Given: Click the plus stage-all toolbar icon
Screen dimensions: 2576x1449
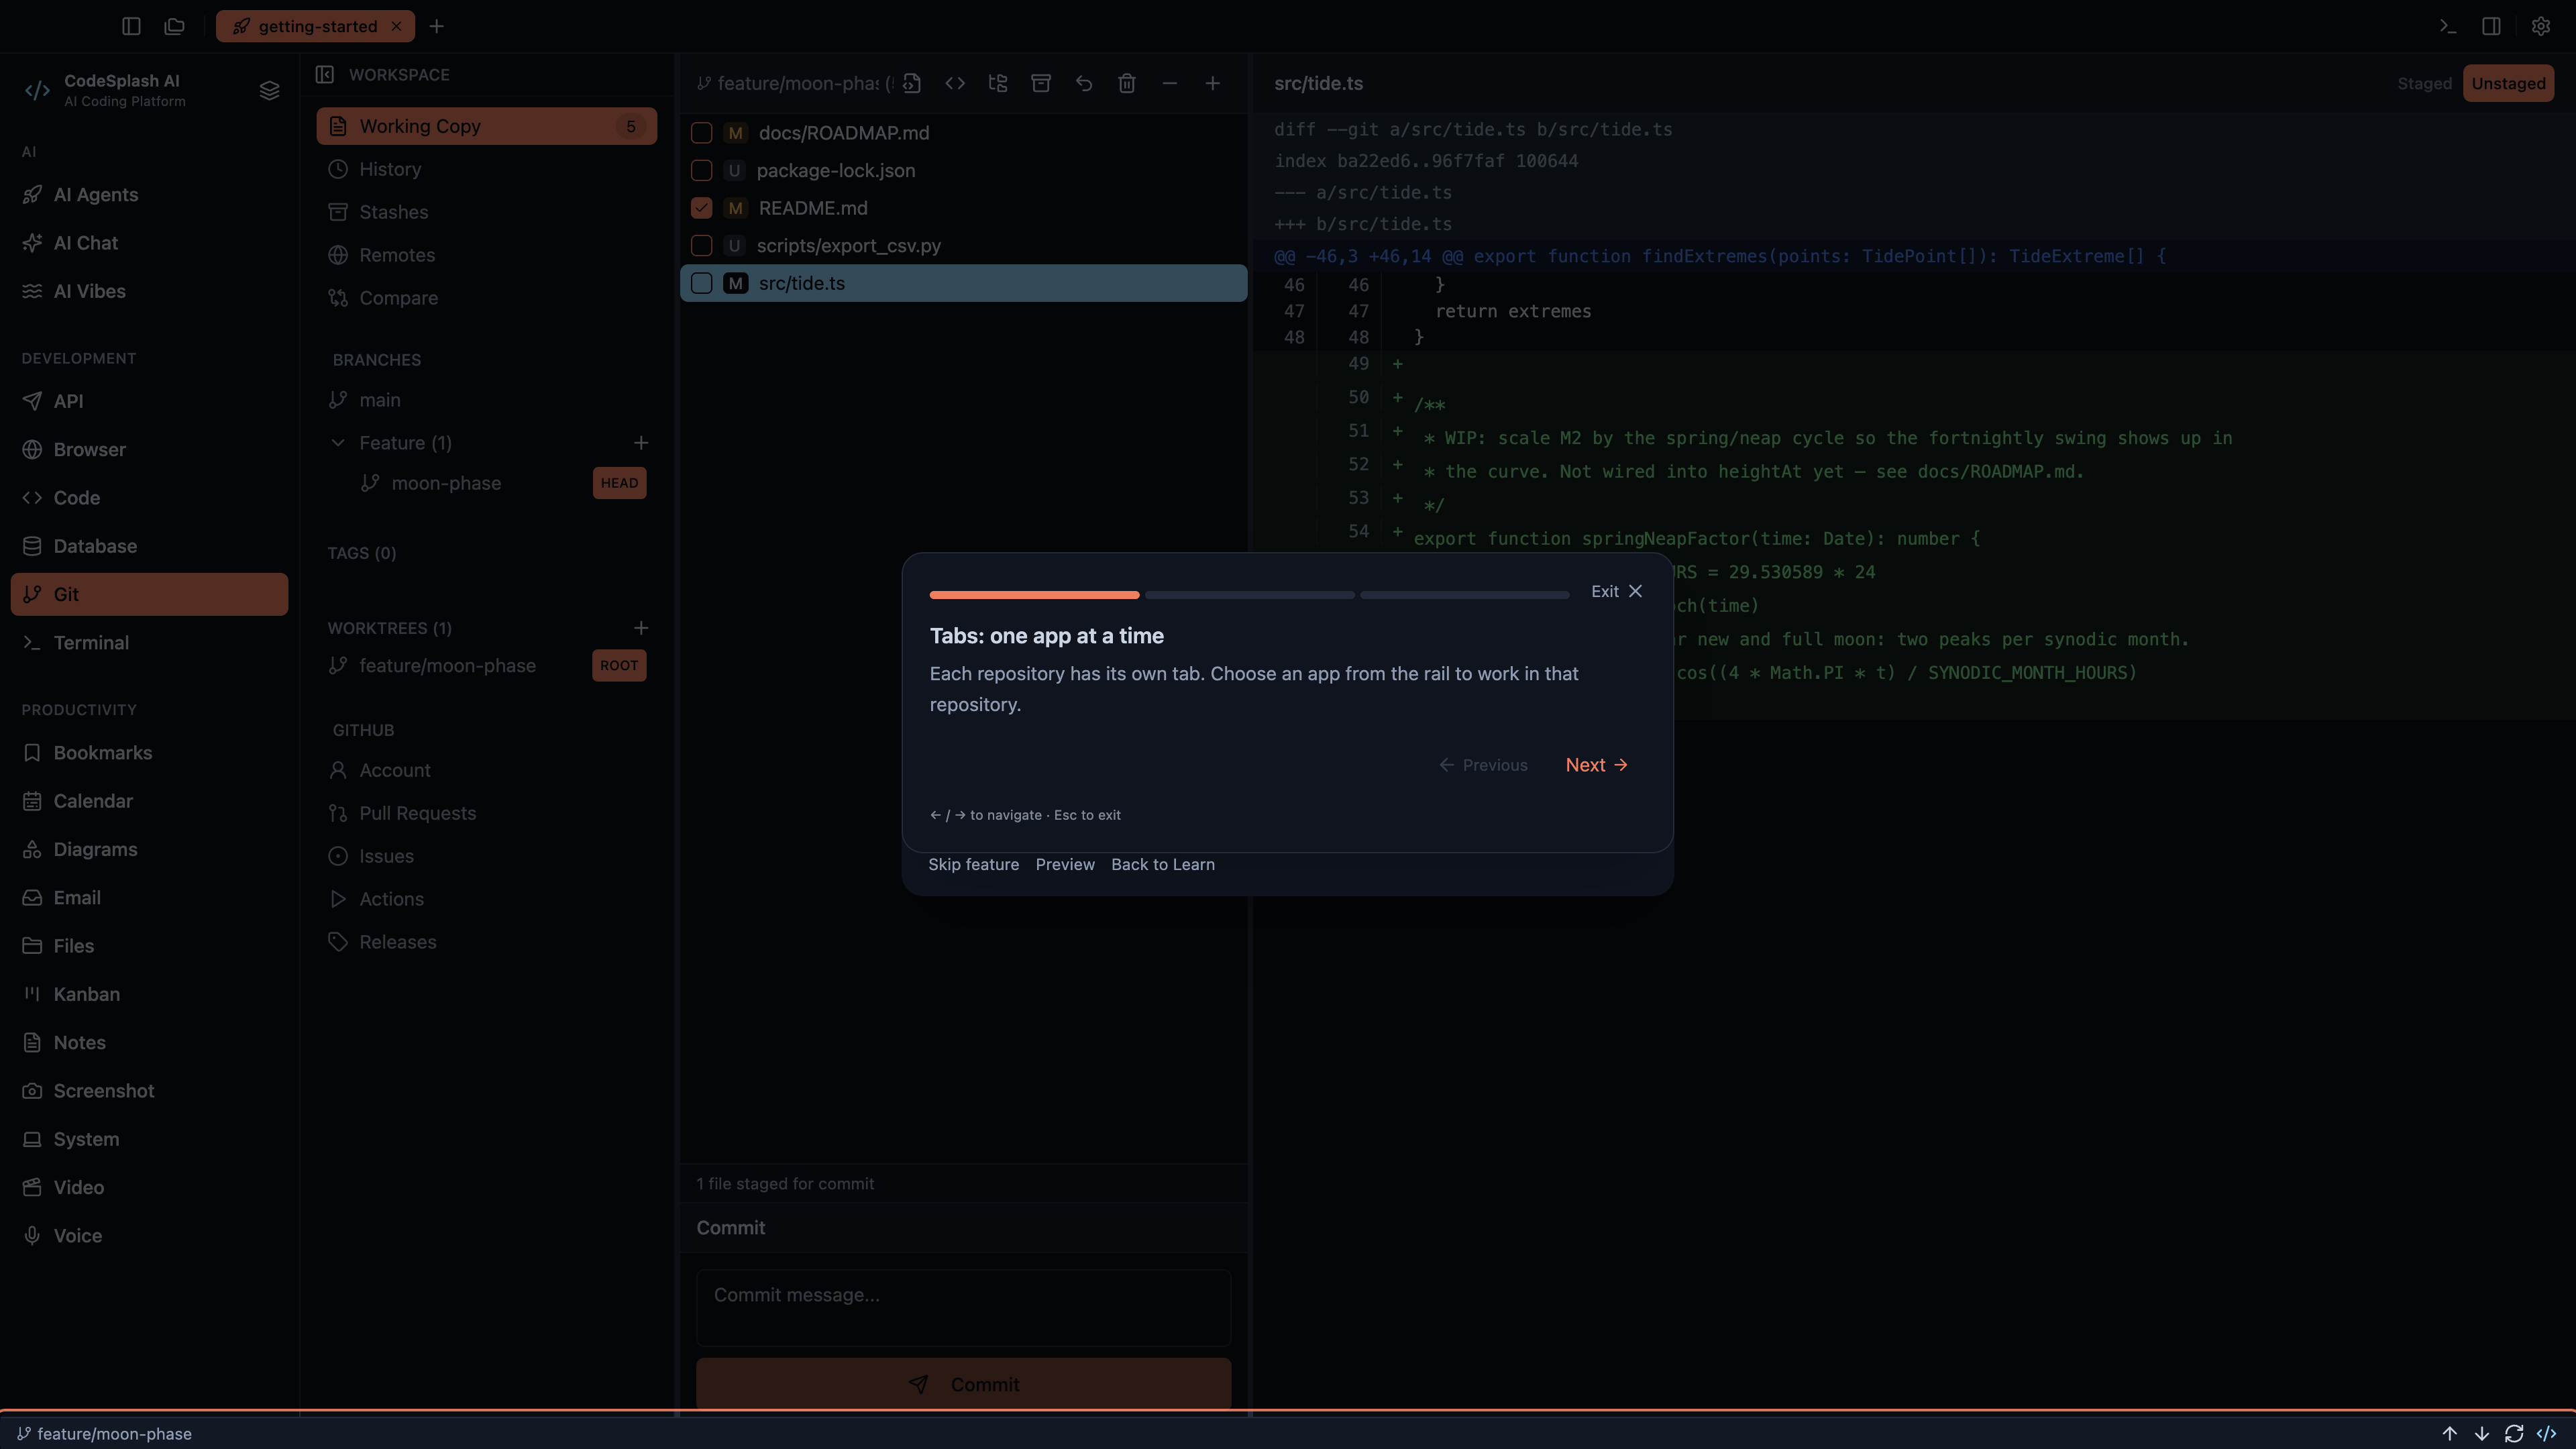Looking at the screenshot, I should click(x=1213, y=83).
